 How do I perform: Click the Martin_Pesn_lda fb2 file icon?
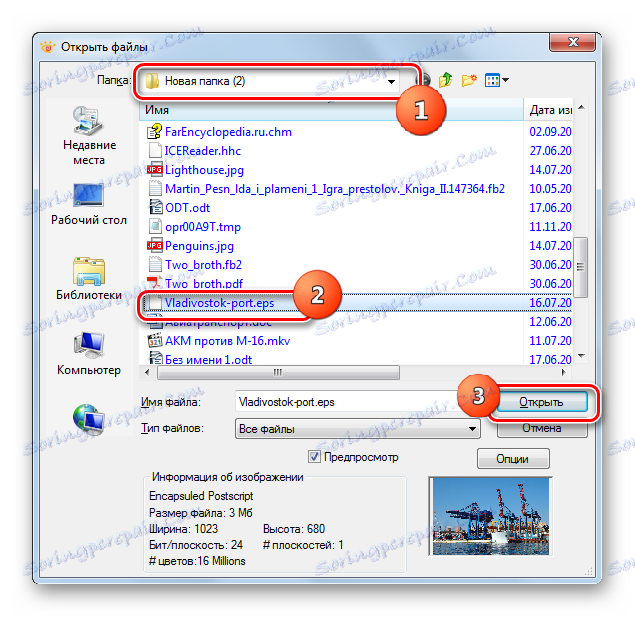tap(155, 189)
